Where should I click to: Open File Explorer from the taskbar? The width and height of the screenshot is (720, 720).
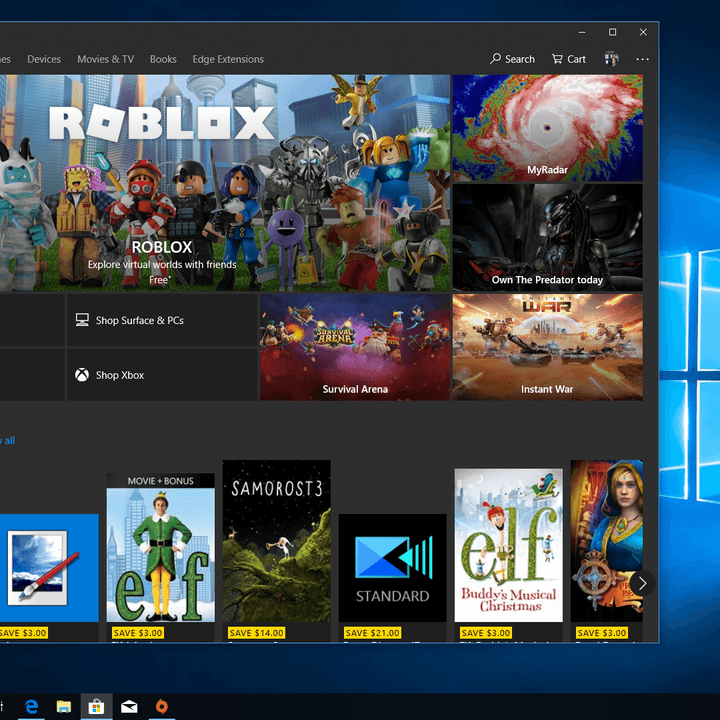click(x=64, y=706)
